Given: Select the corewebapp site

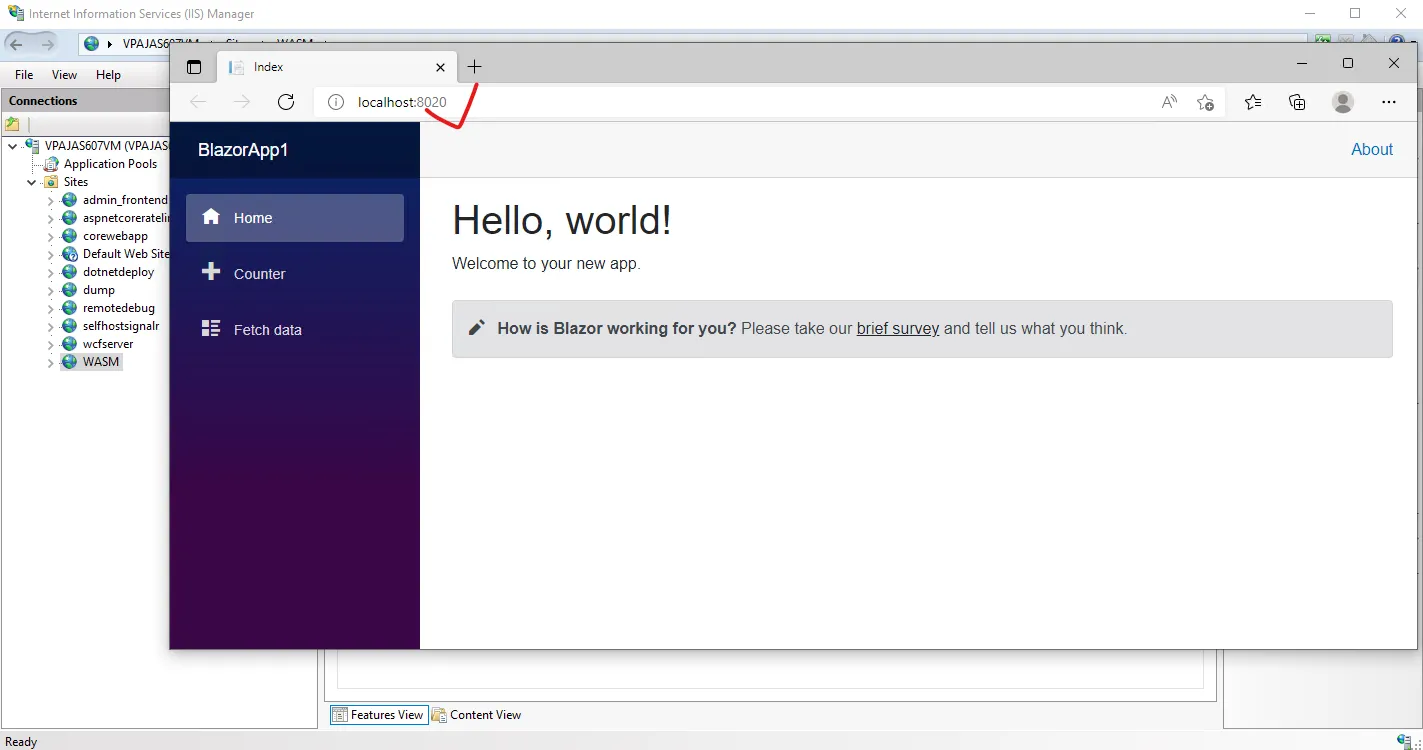Looking at the screenshot, I should tap(115, 236).
